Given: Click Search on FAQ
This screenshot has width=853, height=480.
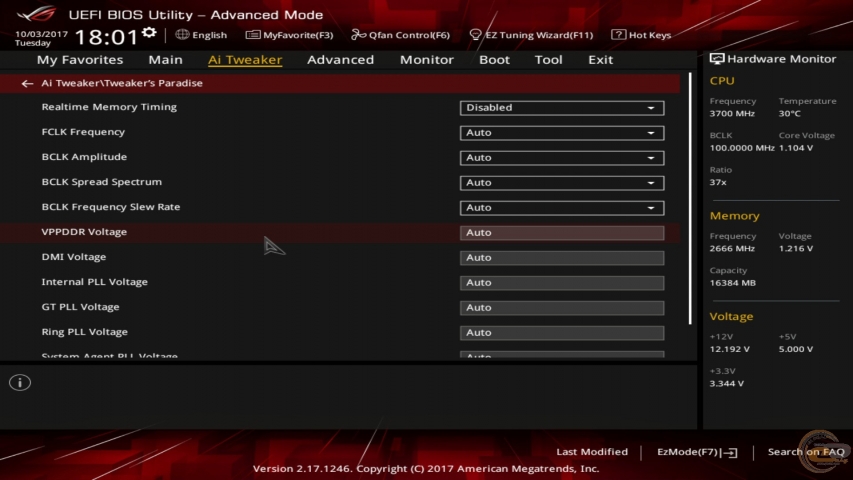Looking at the screenshot, I should 806,452.
